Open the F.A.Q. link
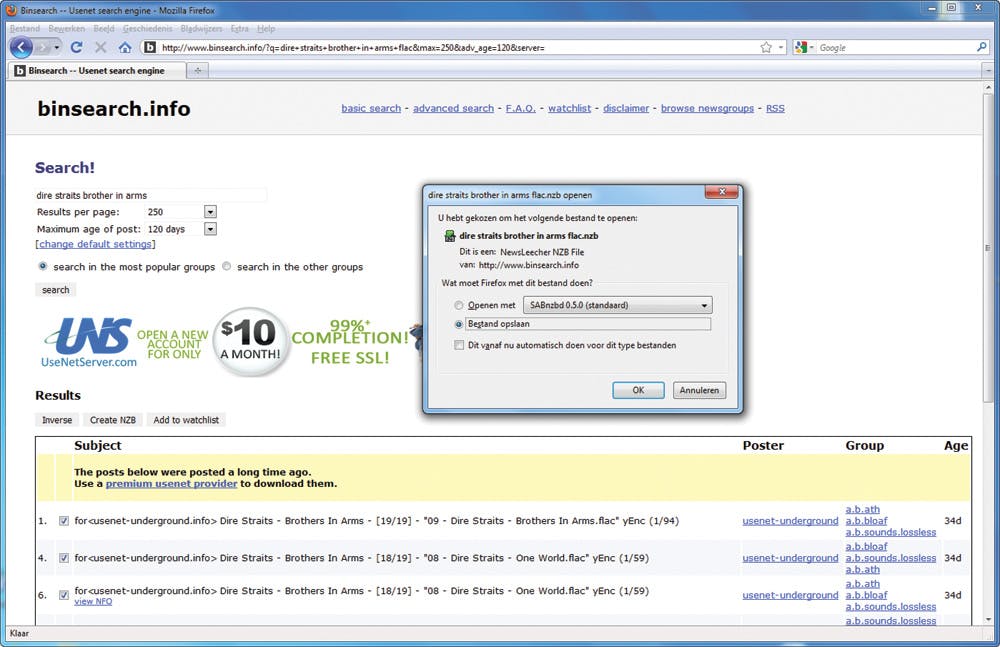 coord(520,108)
